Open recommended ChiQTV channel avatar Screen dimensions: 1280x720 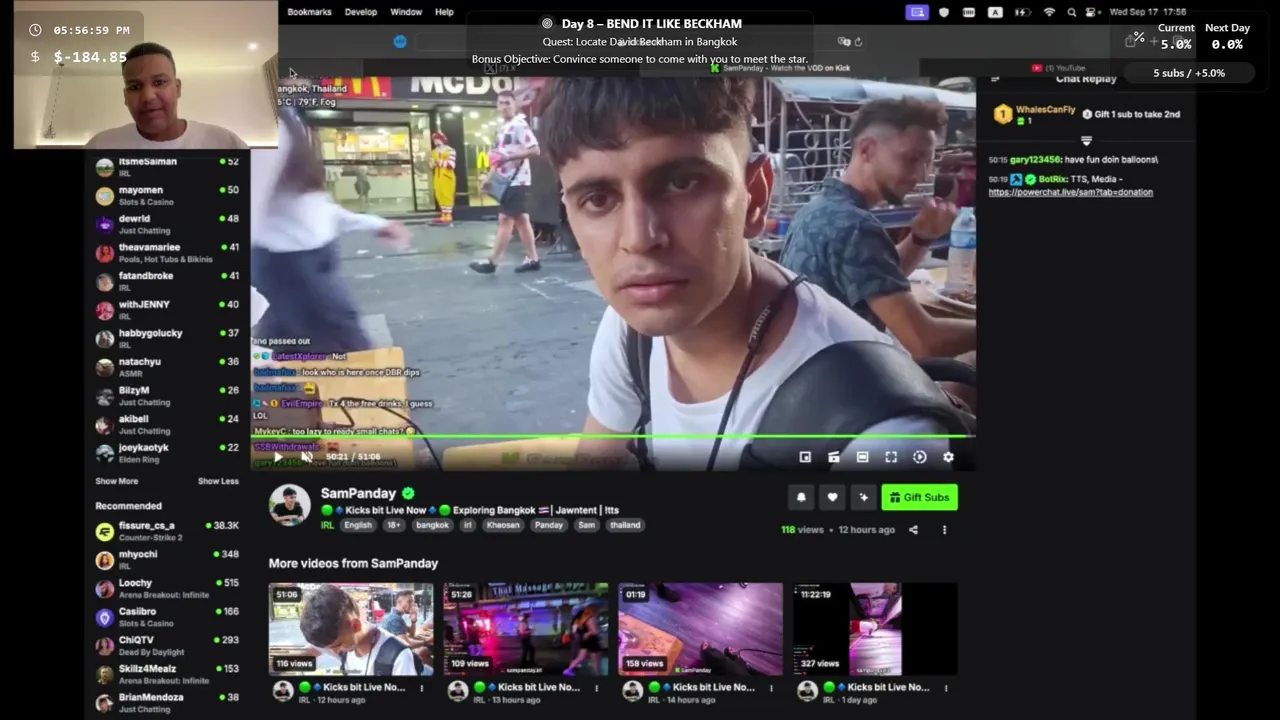tap(104, 646)
